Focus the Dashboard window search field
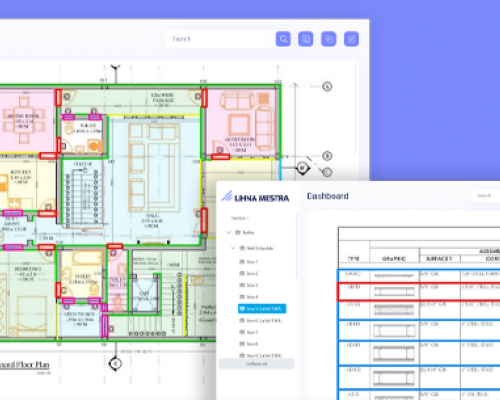The width and height of the screenshot is (500, 400). coord(486,196)
